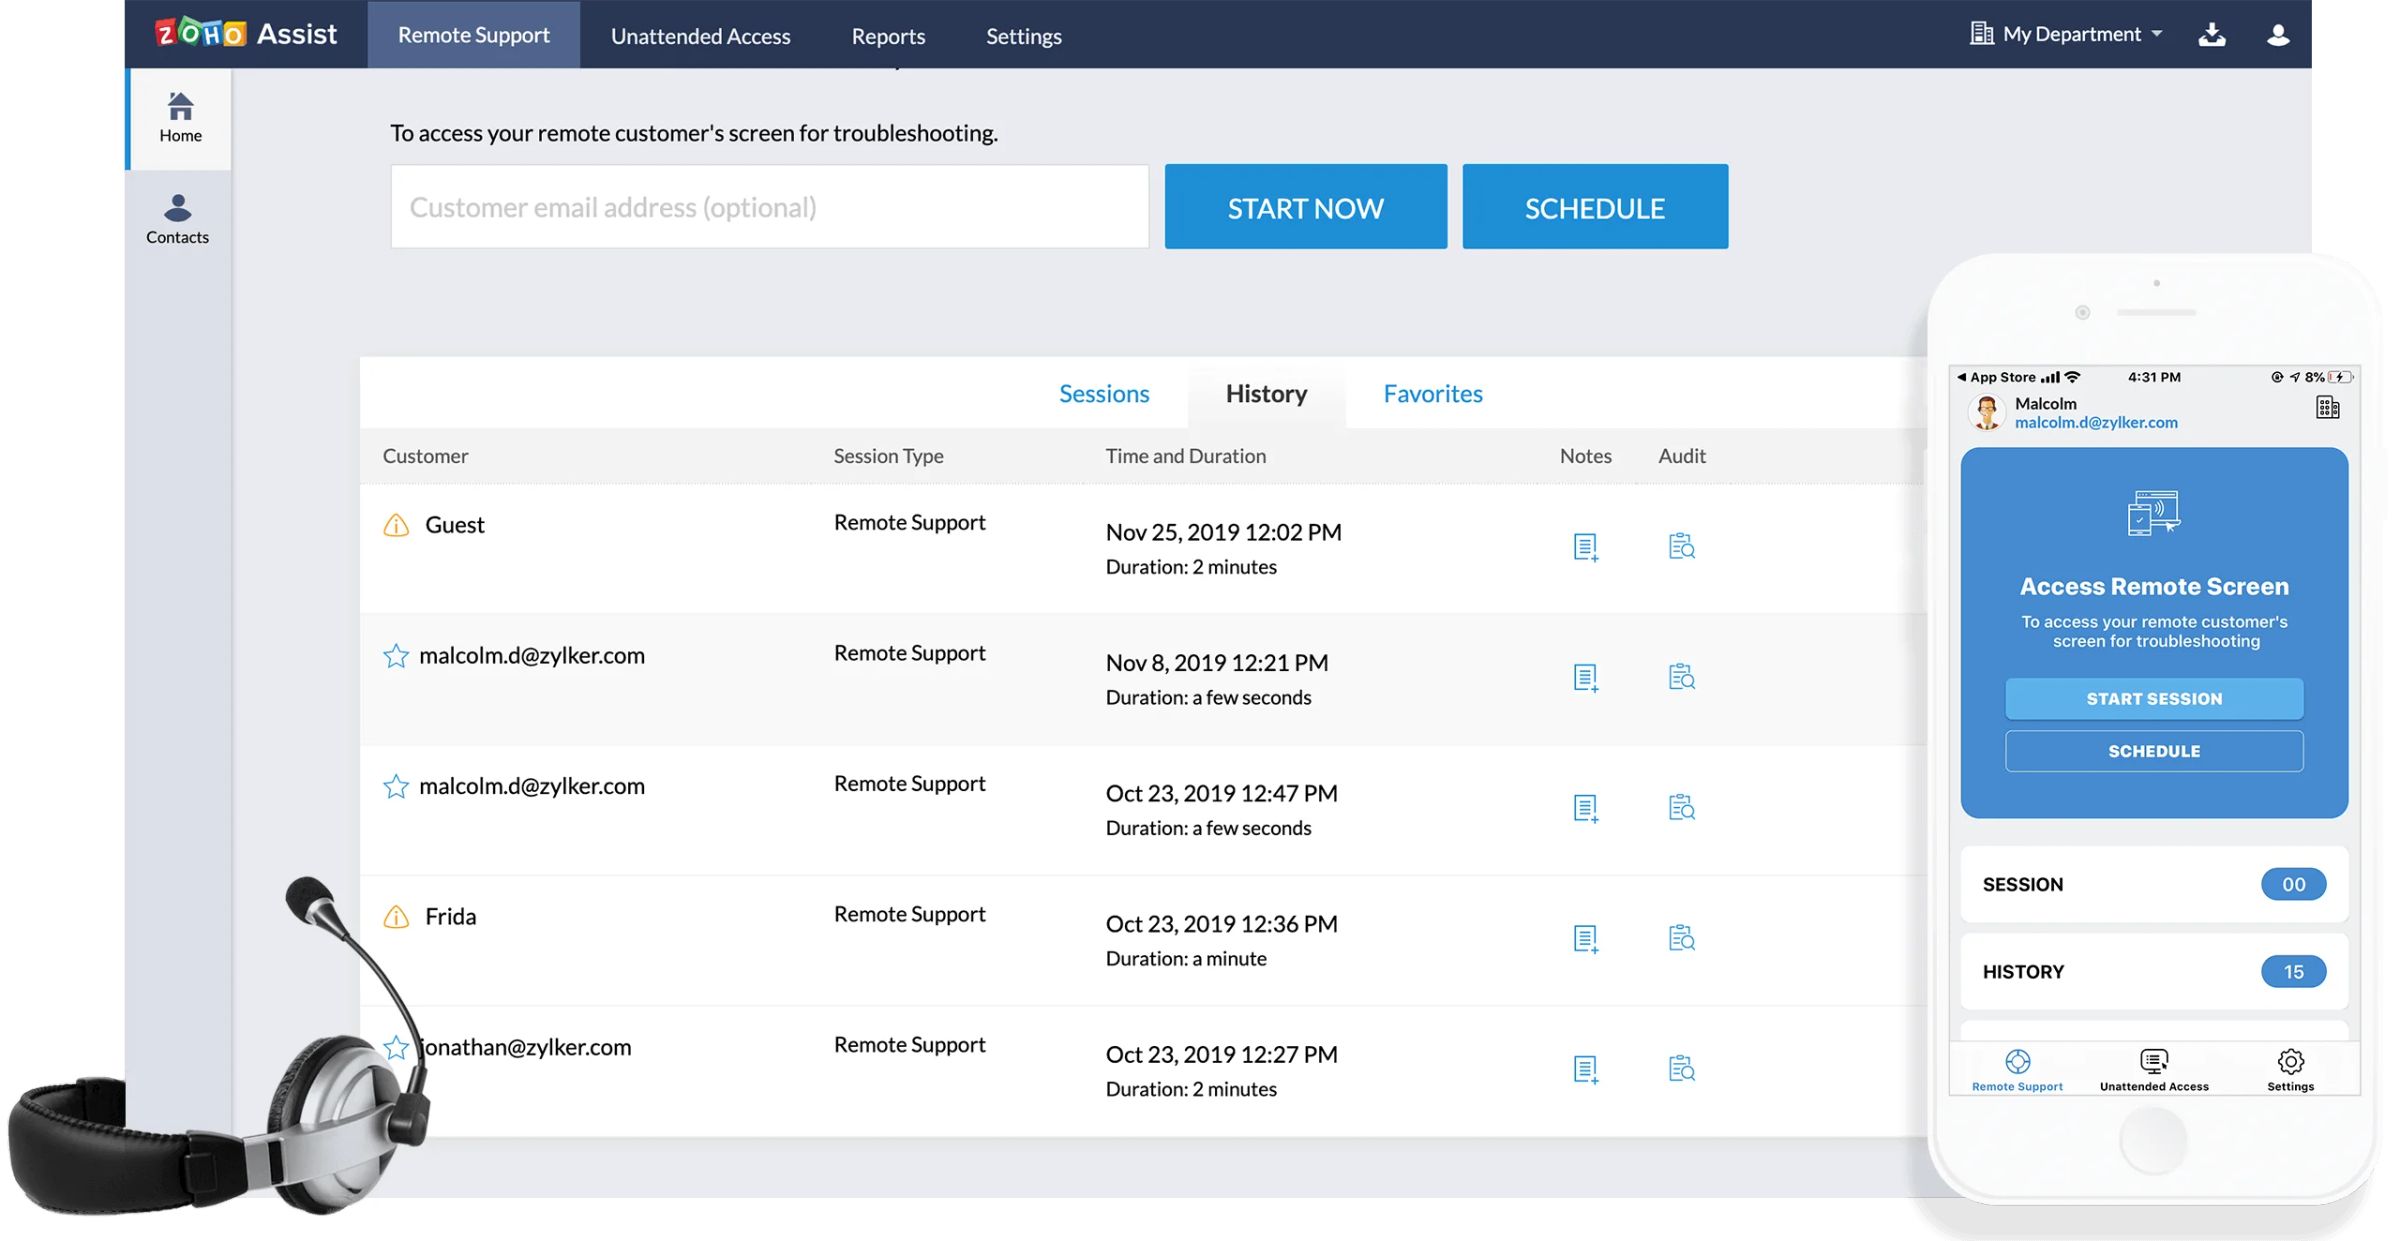Star the Guest session entry

396,524
